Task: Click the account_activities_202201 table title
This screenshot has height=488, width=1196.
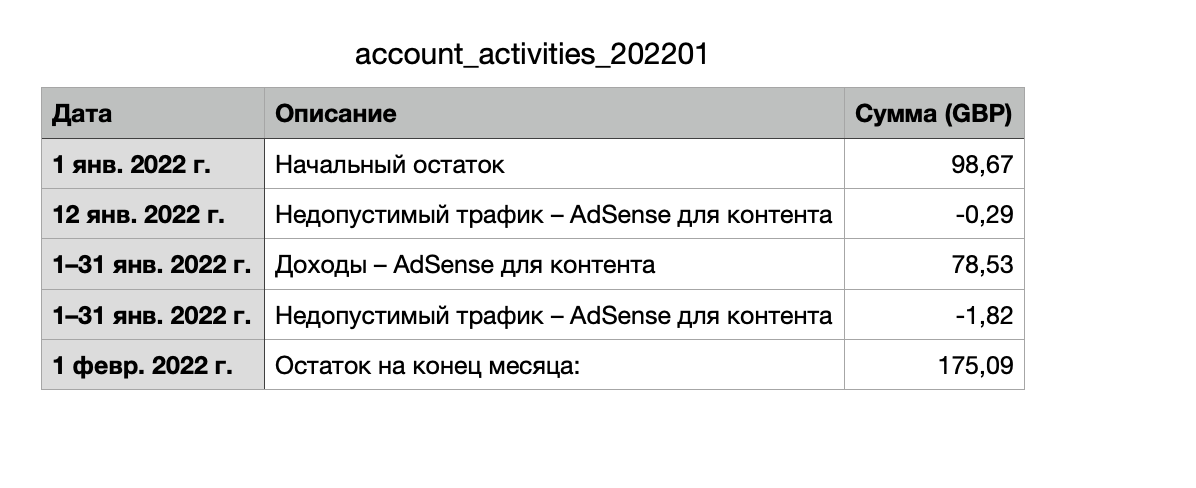Action: coord(531,54)
